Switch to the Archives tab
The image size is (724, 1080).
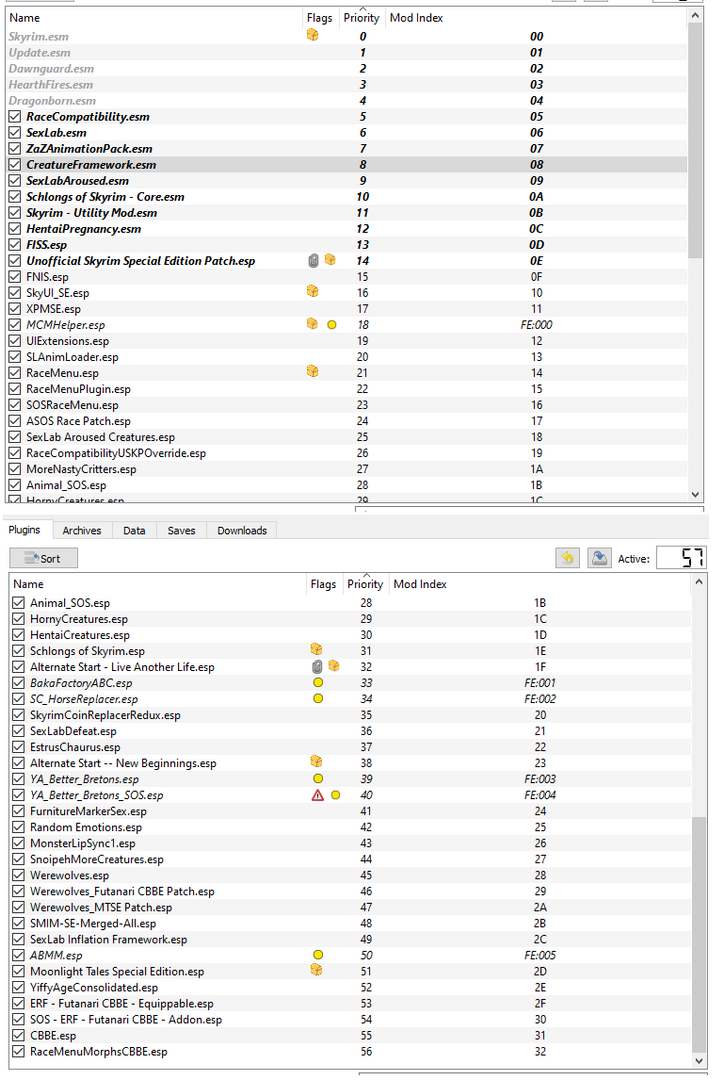82,530
